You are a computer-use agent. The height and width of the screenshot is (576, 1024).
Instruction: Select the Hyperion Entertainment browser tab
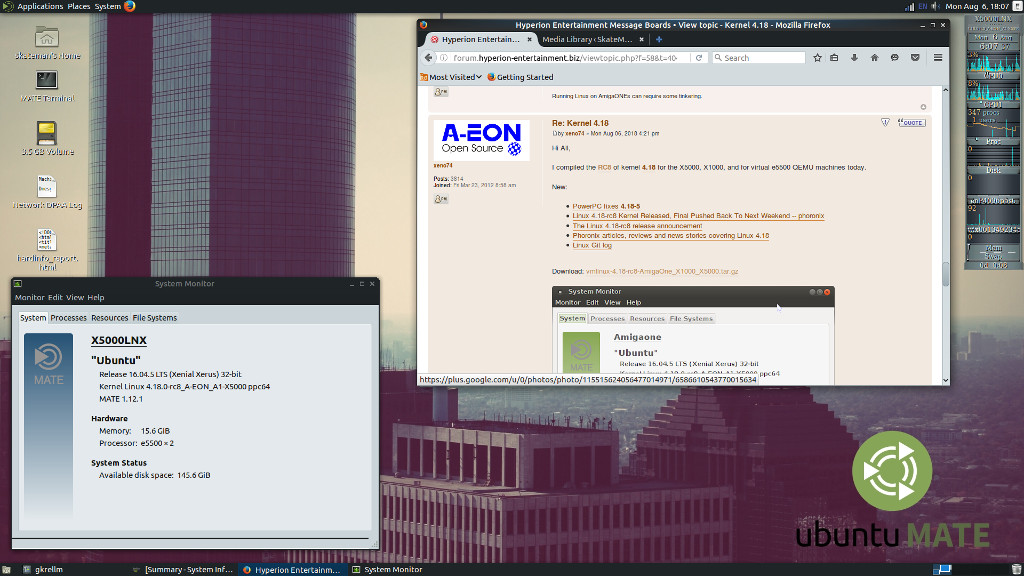[x=482, y=39]
